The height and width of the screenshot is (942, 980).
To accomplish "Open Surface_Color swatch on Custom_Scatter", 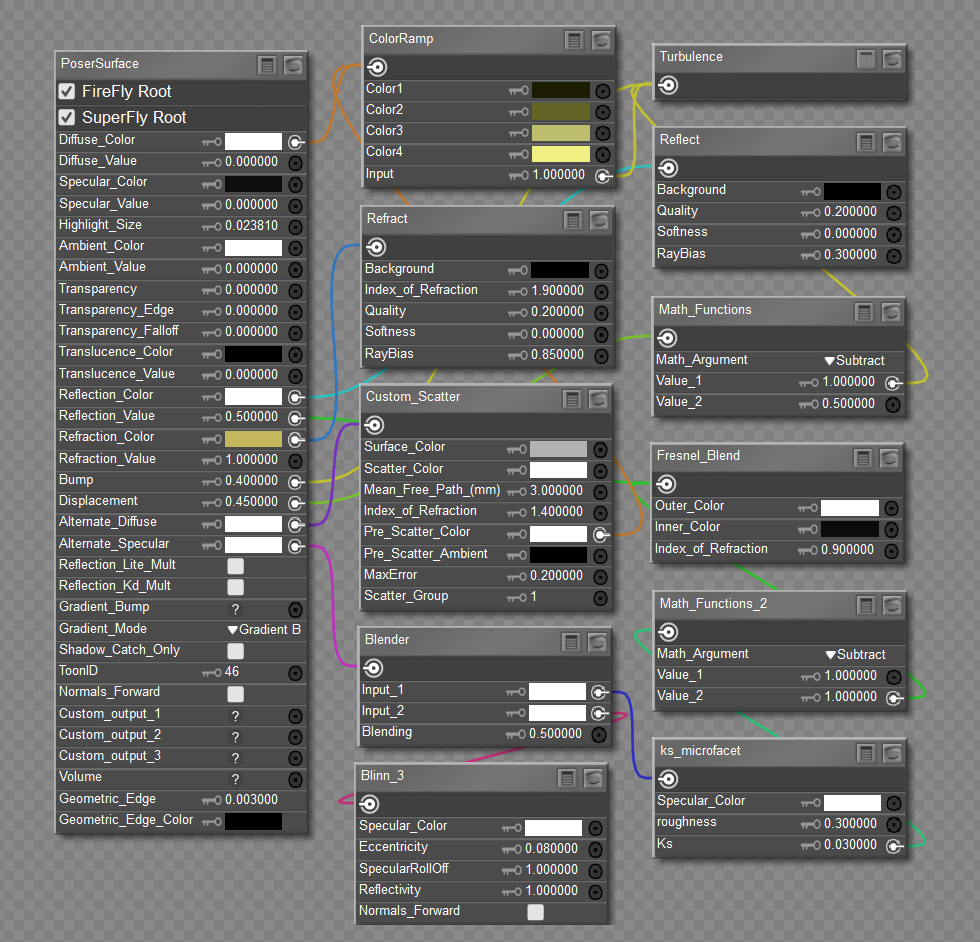I will pos(558,449).
